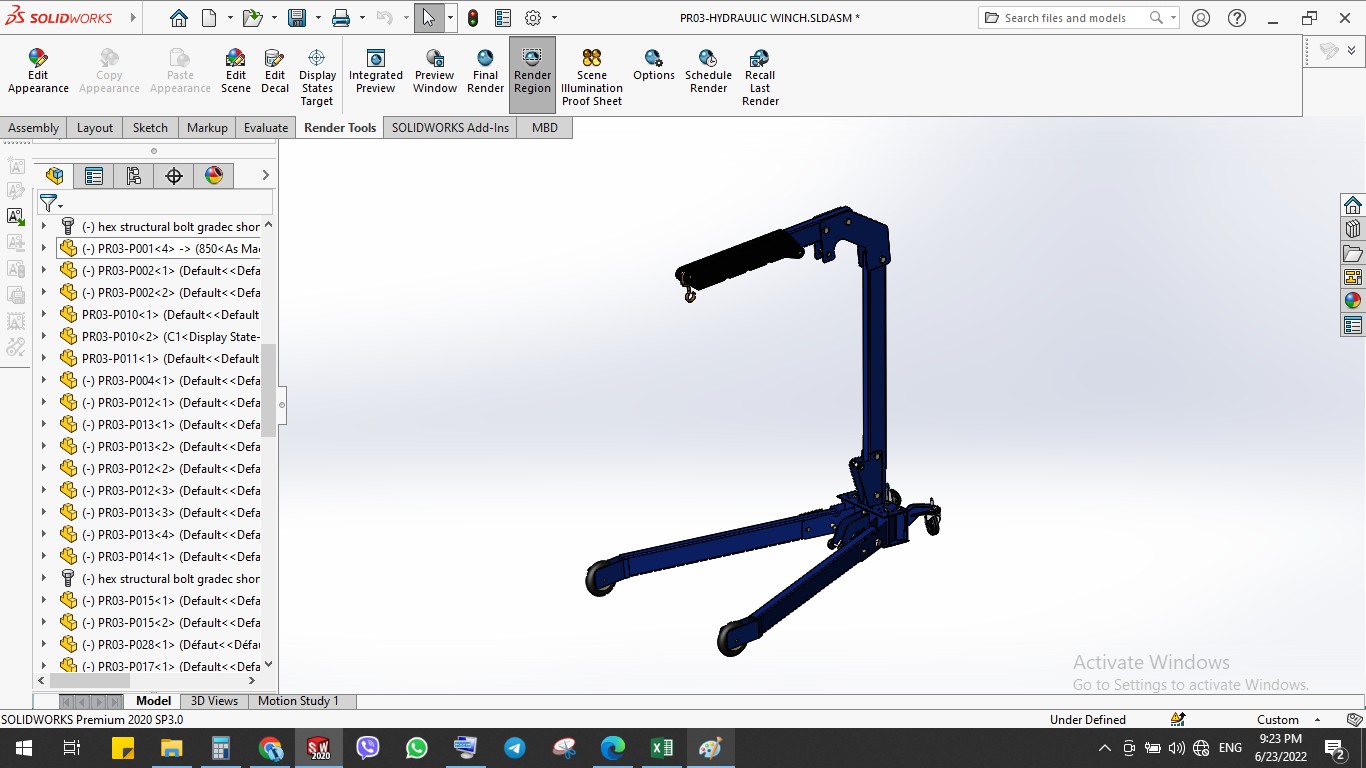Viewport: 1366px width, 768px height.
Task: Open Edit Appearance tool
Action: pyautogui.click(x=38, y=72)
